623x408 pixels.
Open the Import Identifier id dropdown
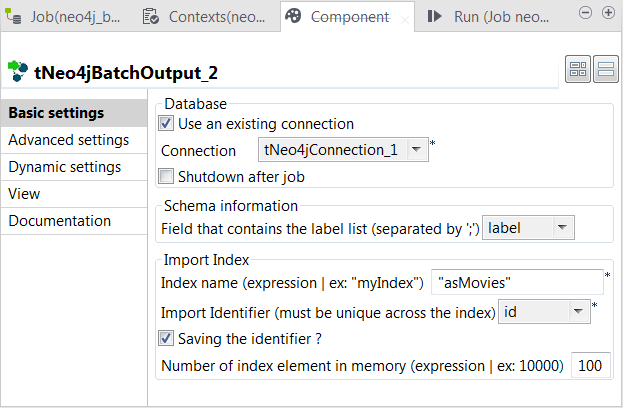click(577, 312)
